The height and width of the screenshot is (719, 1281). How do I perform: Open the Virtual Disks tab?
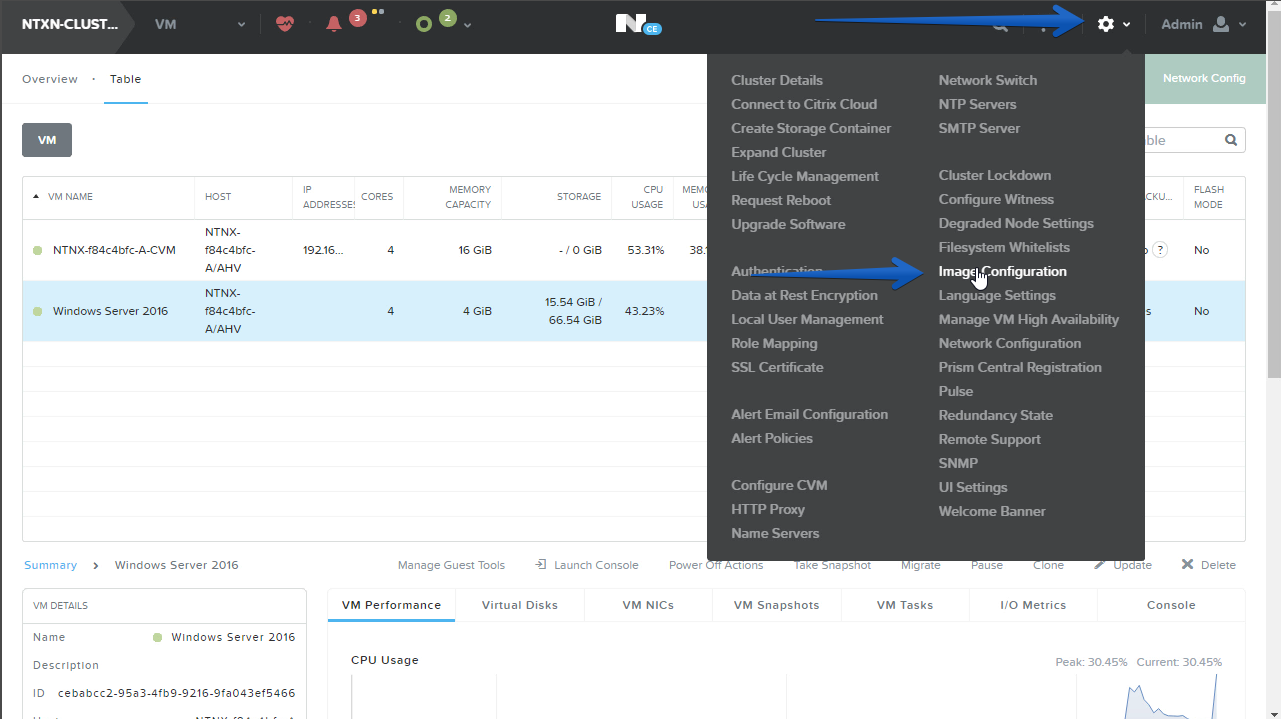click(x=520, y=605)
